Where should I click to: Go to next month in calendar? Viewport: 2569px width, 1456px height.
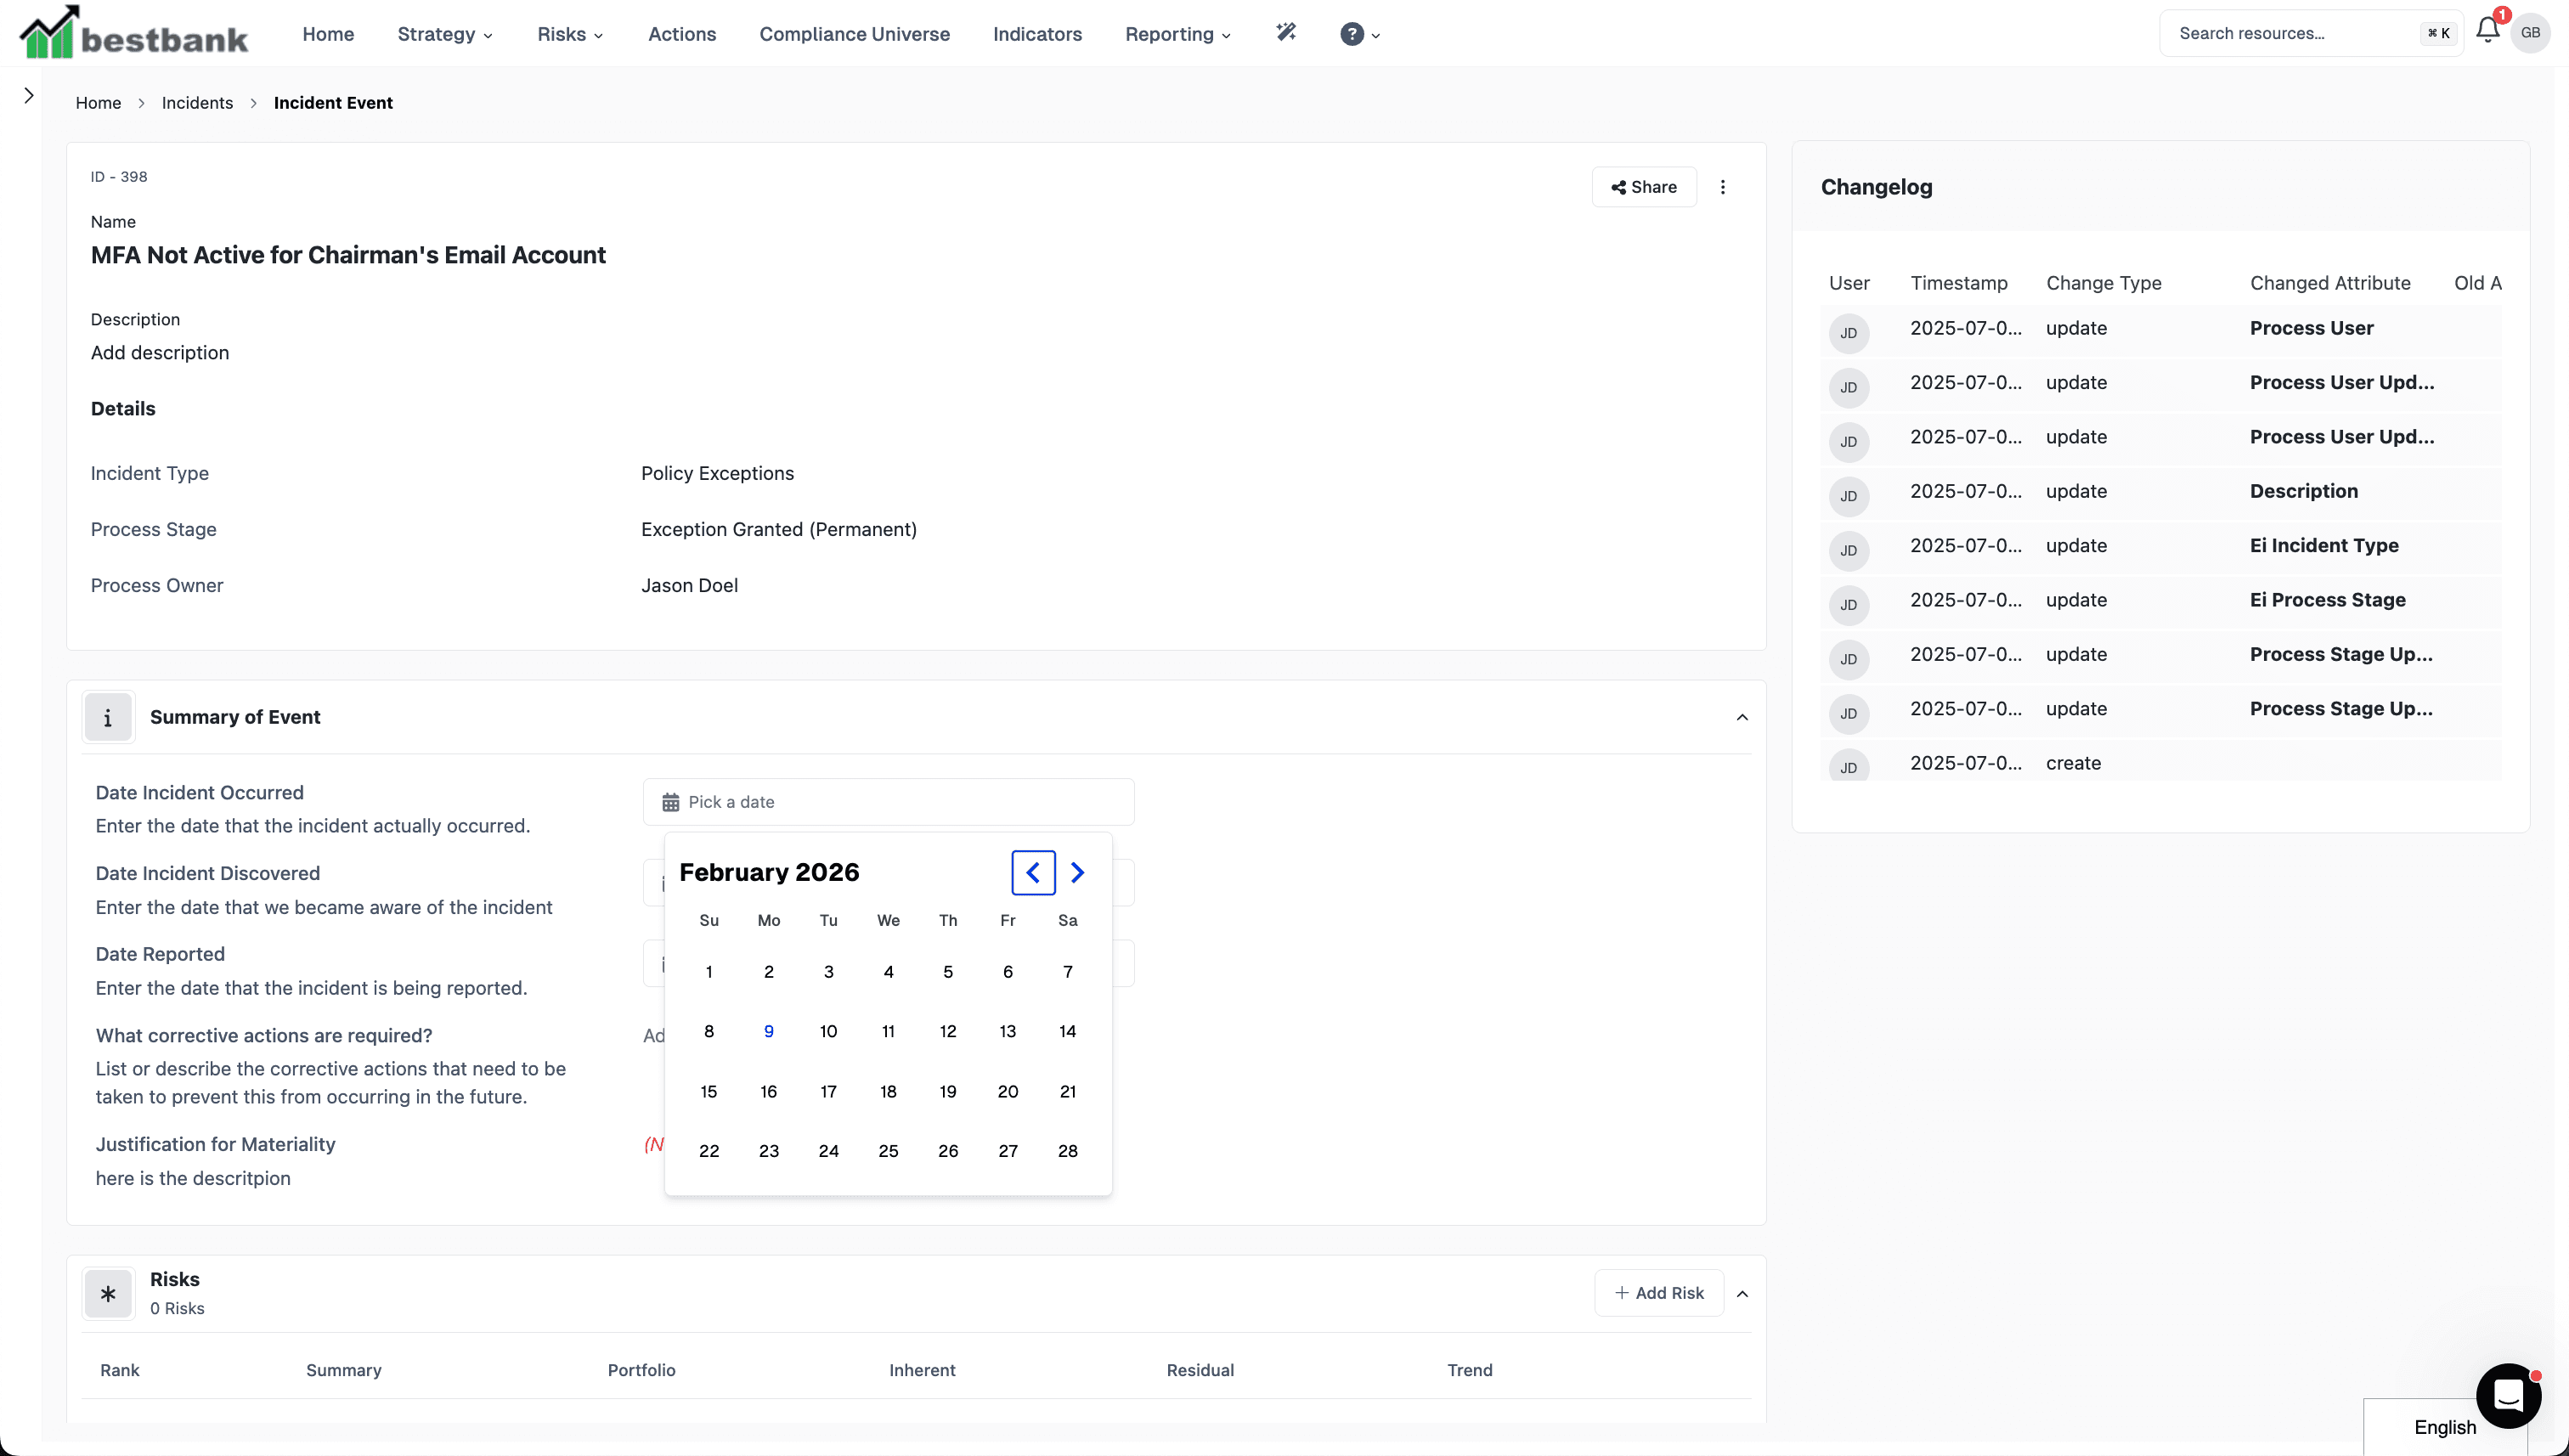1077,872
